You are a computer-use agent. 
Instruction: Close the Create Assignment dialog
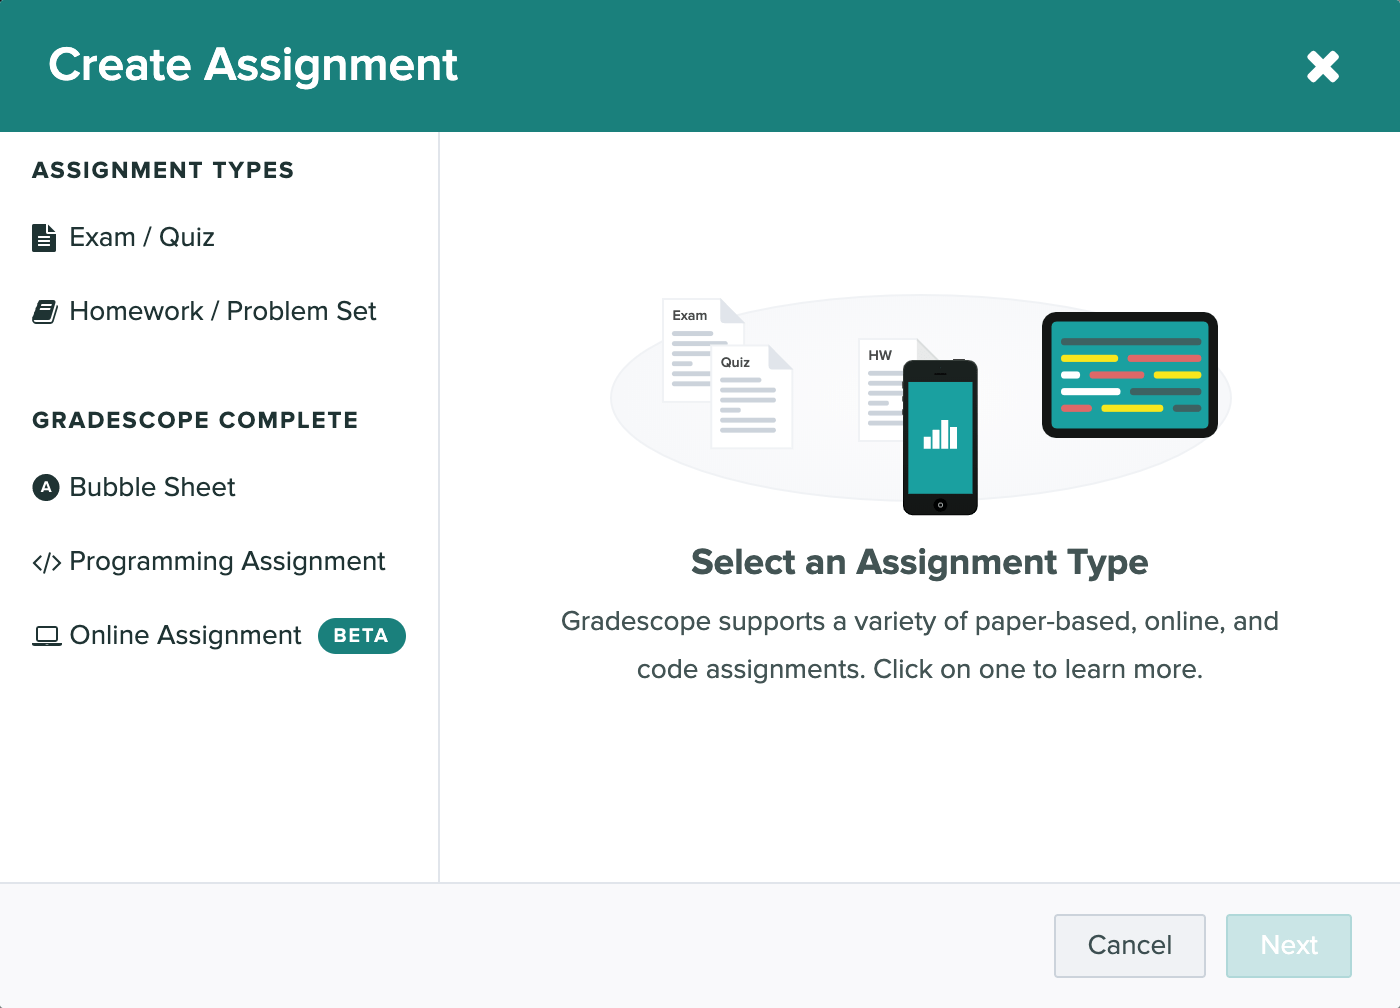(x=1322, y=66)
